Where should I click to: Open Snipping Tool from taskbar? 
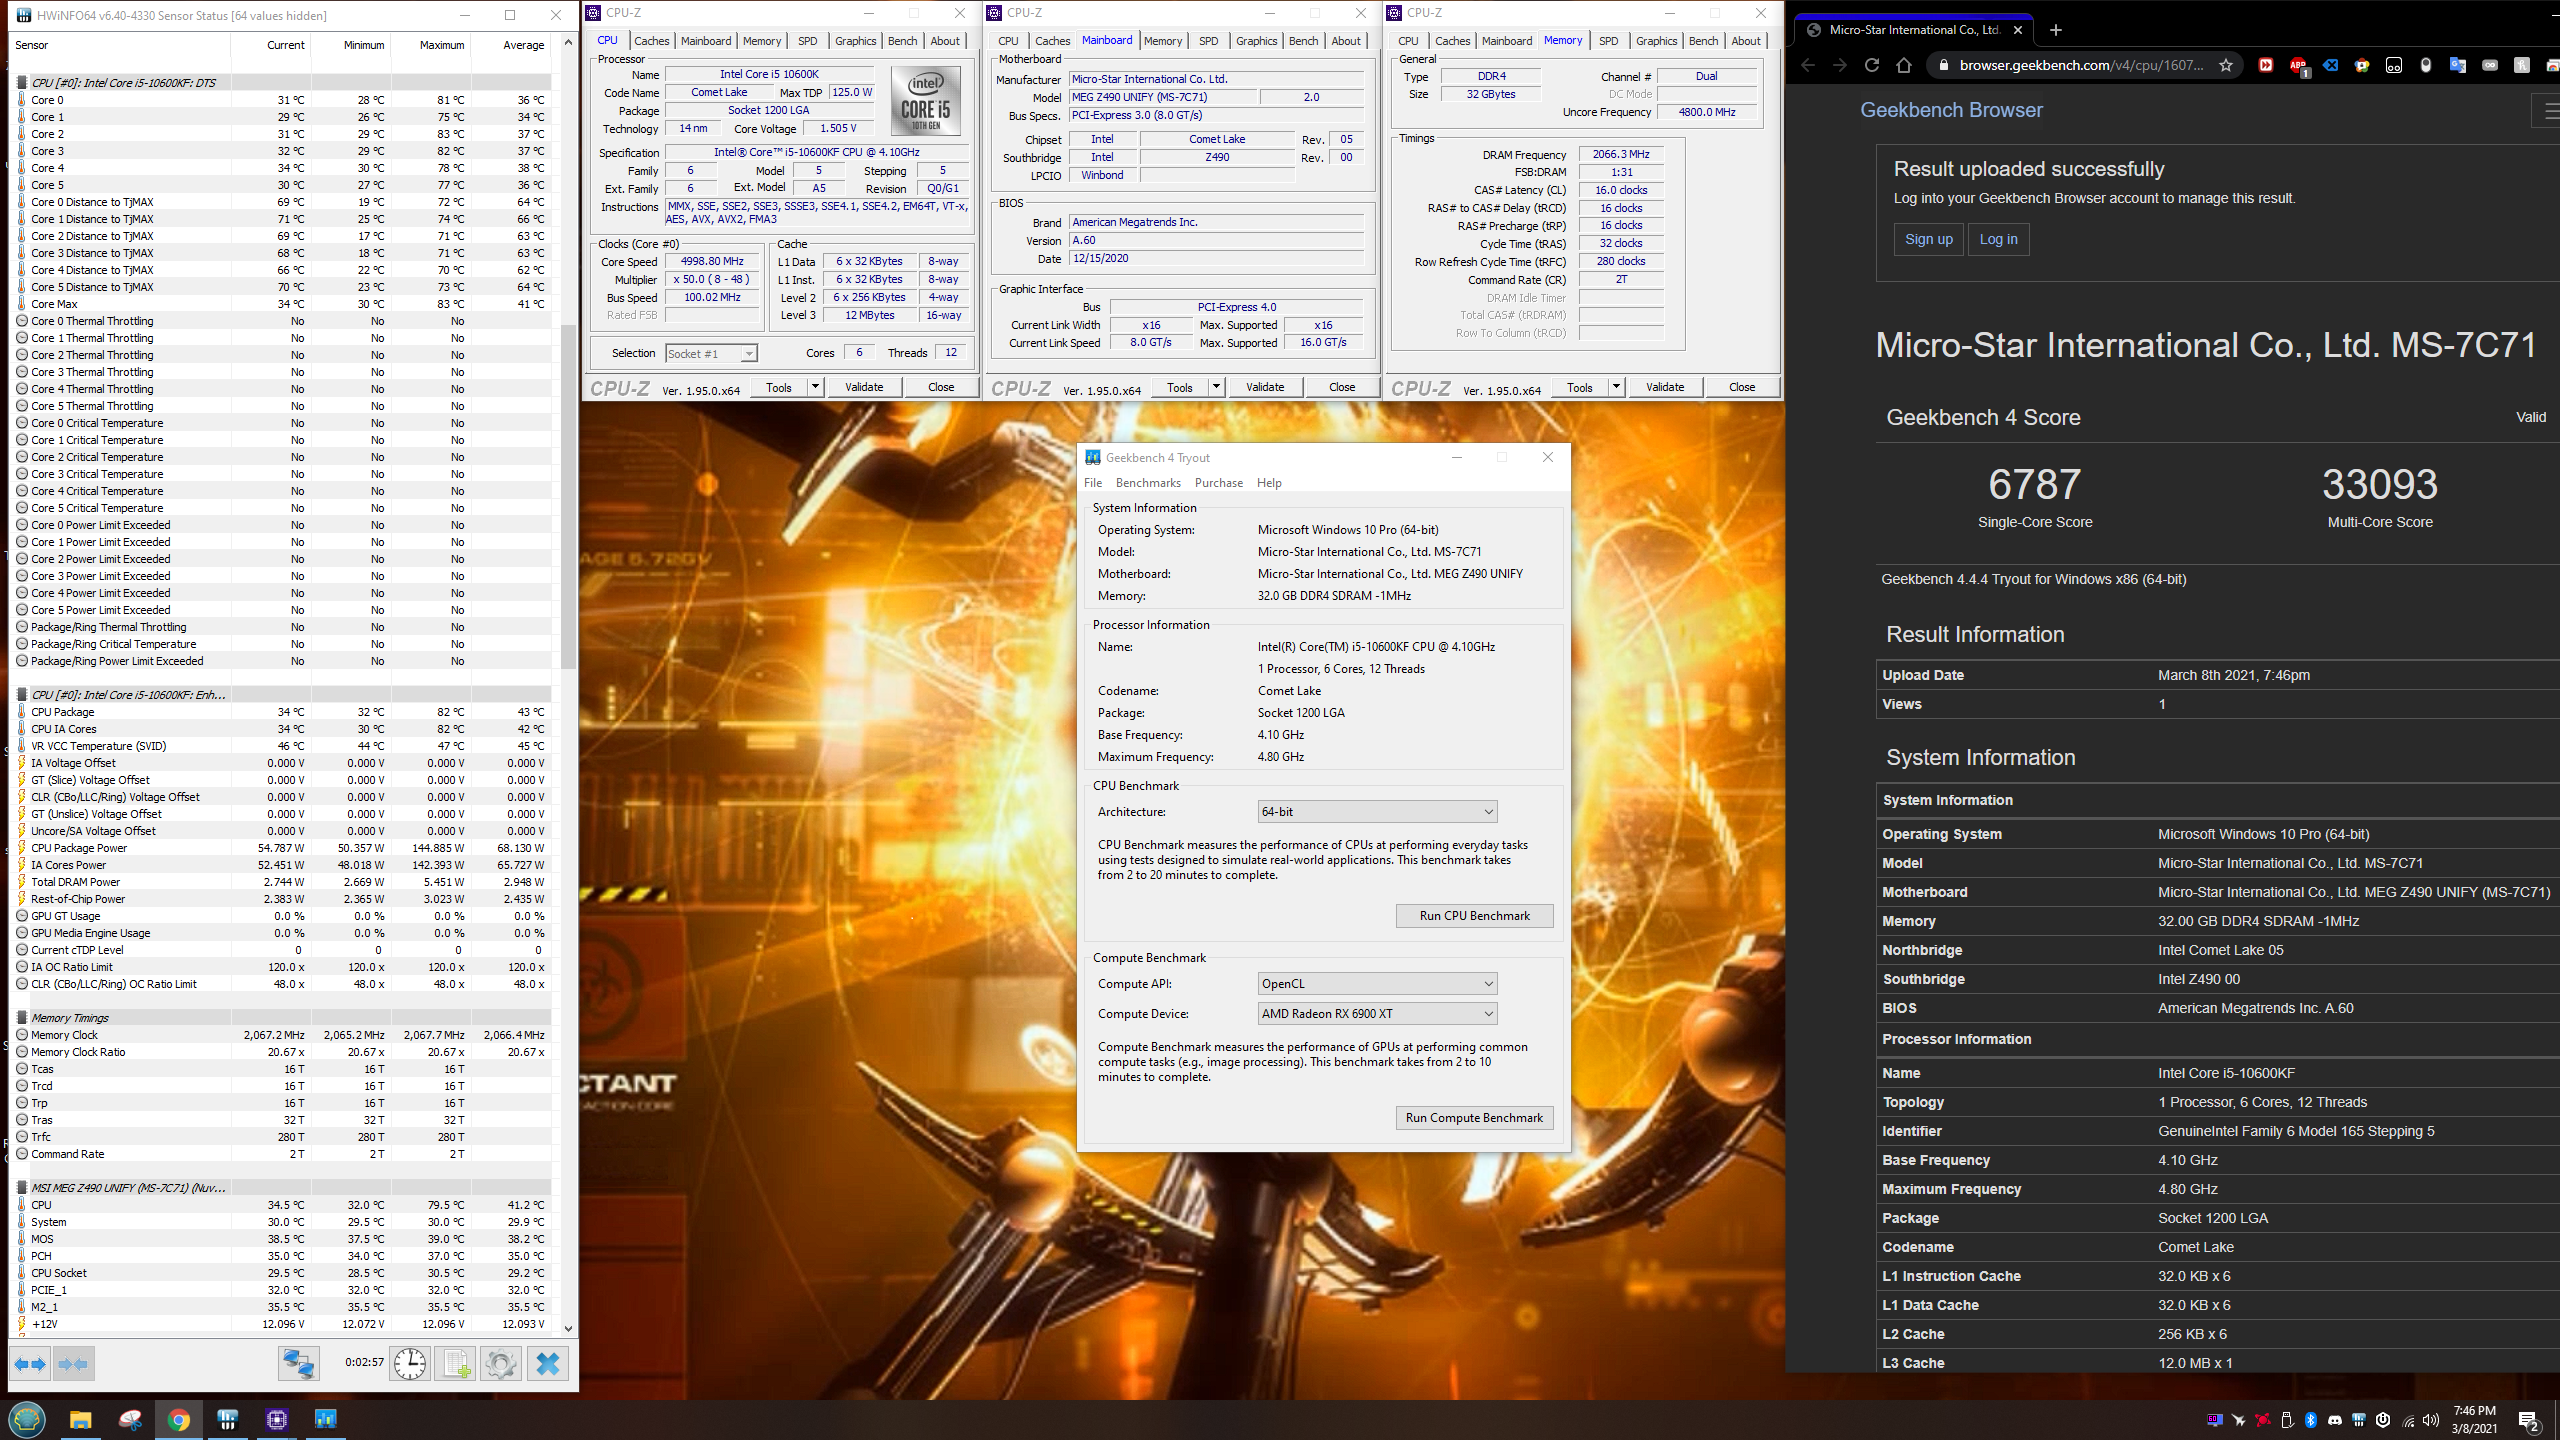click(x=130, y=1419)
